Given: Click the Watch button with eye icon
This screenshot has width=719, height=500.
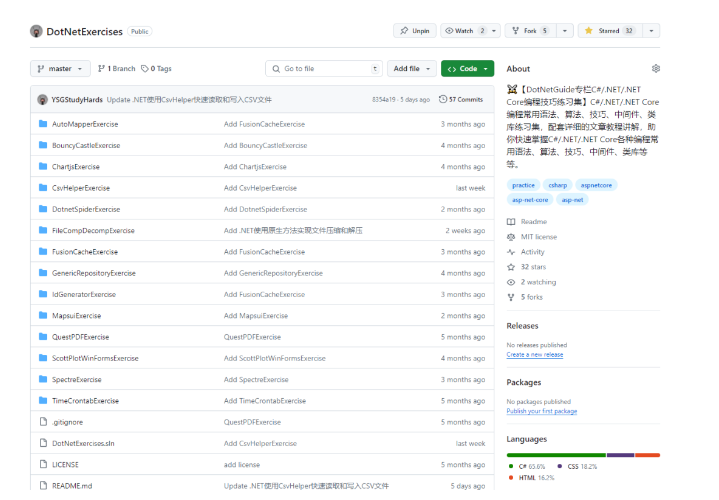Looking at the screenshot, I should 465,31.
